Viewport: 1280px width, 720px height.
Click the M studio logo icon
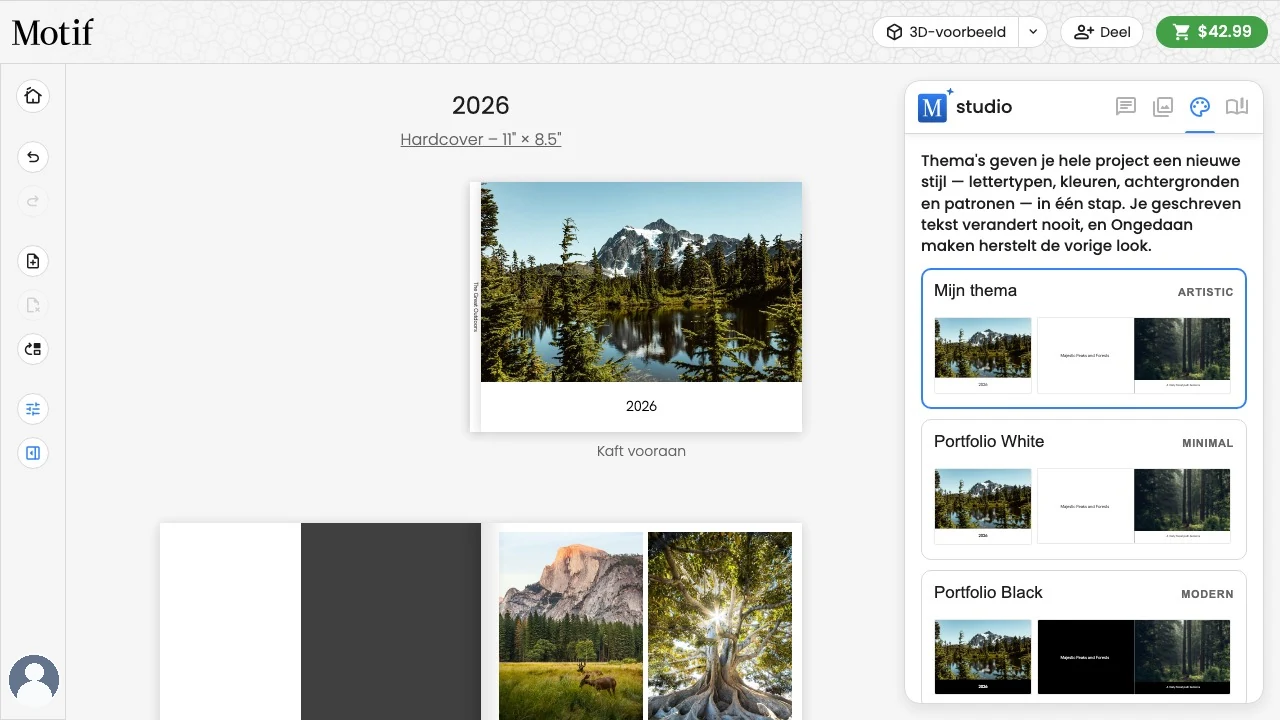coord(933,107)
